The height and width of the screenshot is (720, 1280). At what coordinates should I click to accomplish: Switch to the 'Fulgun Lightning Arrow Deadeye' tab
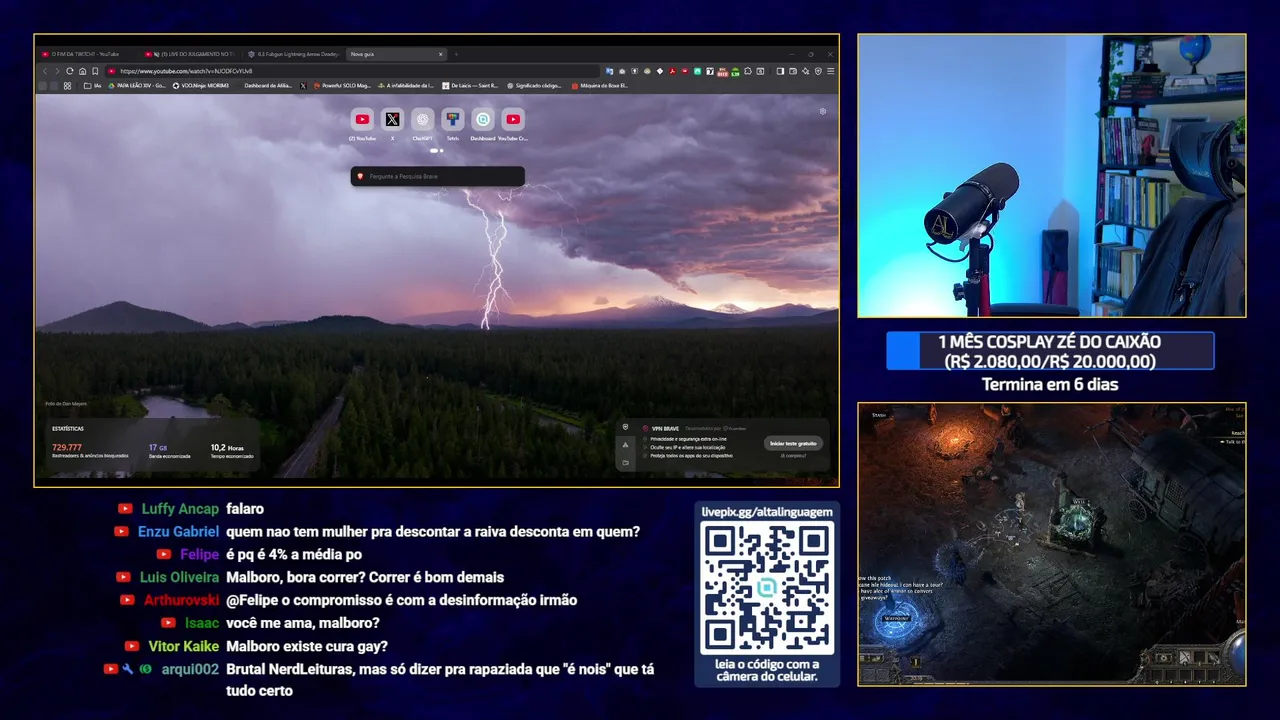(296, 54)
